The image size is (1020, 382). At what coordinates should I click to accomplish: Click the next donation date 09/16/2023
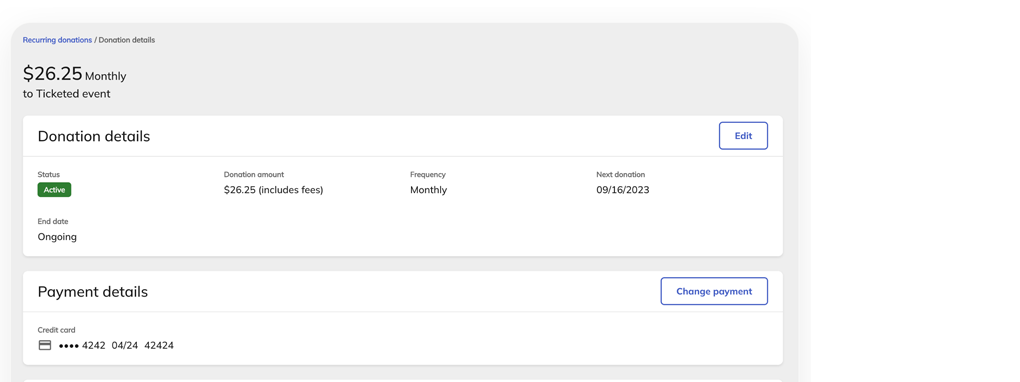pyautogui.click(x=623, y=190)
